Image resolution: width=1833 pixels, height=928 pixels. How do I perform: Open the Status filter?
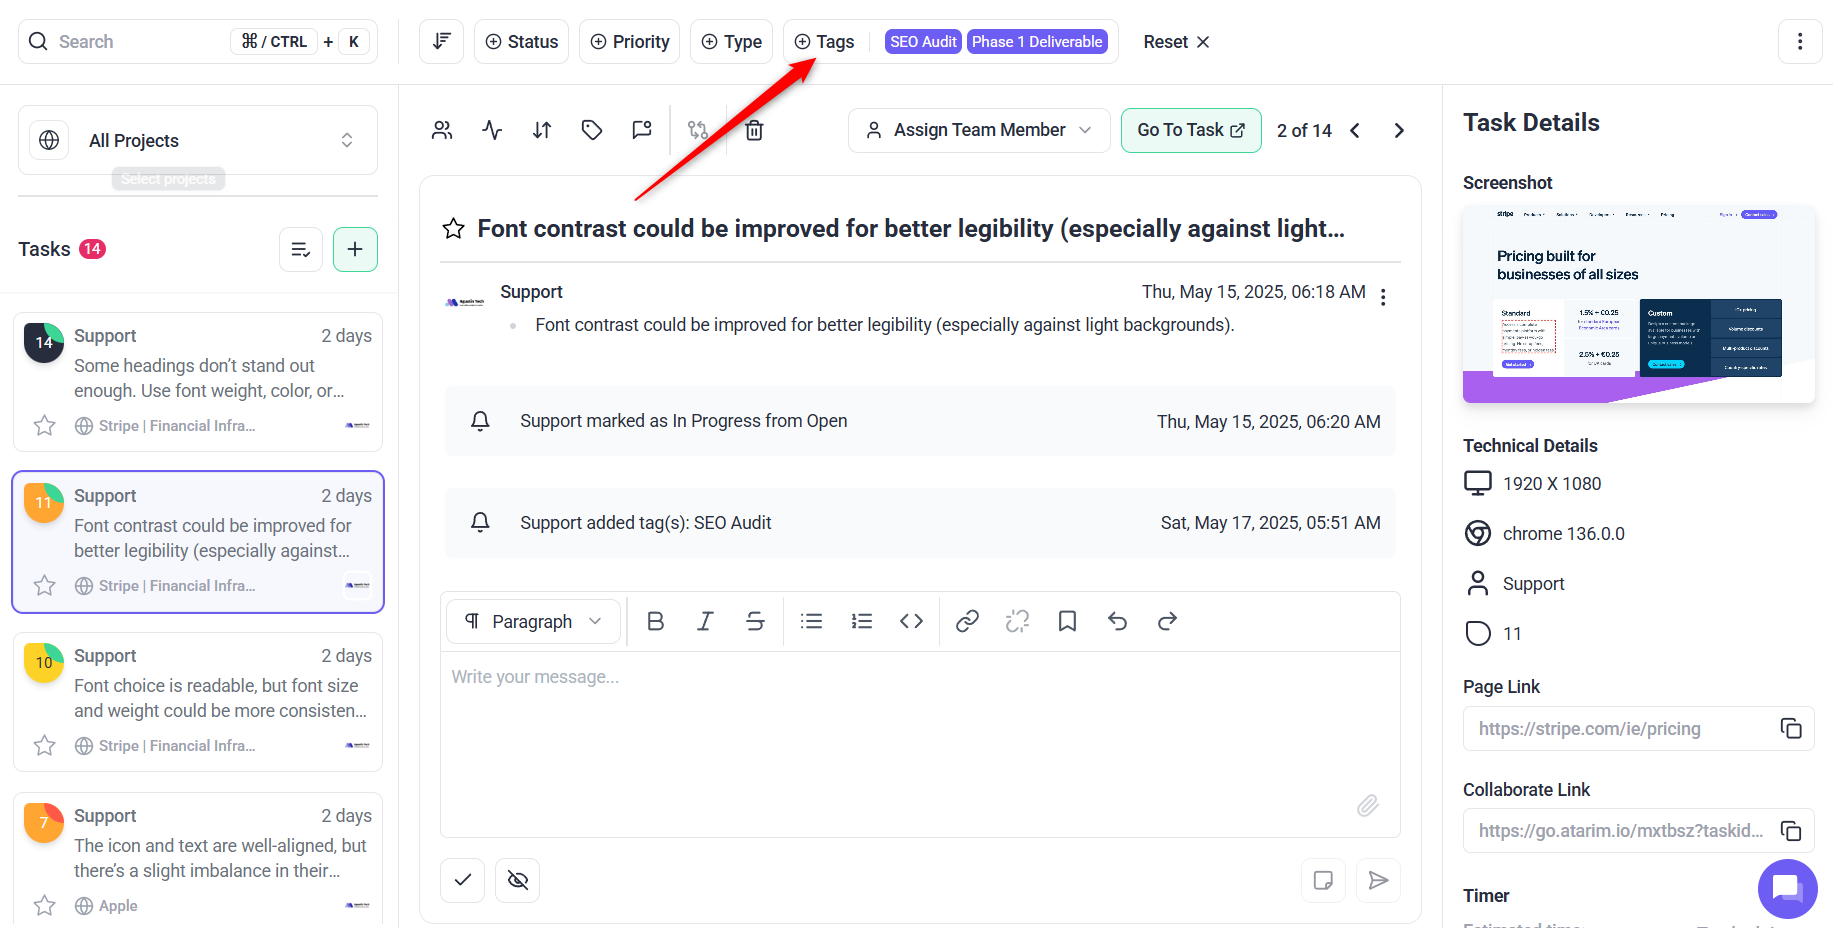click(521, 42)
